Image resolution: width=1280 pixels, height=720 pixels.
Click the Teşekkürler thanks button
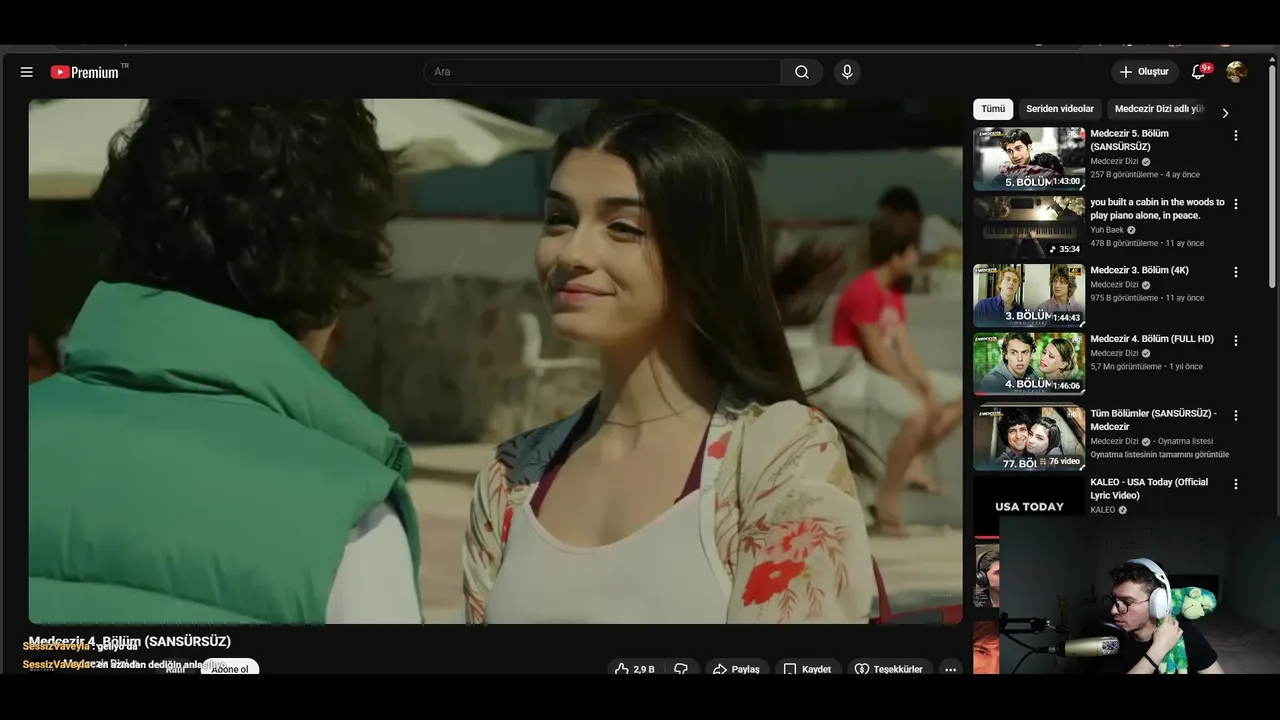[888, 669]
